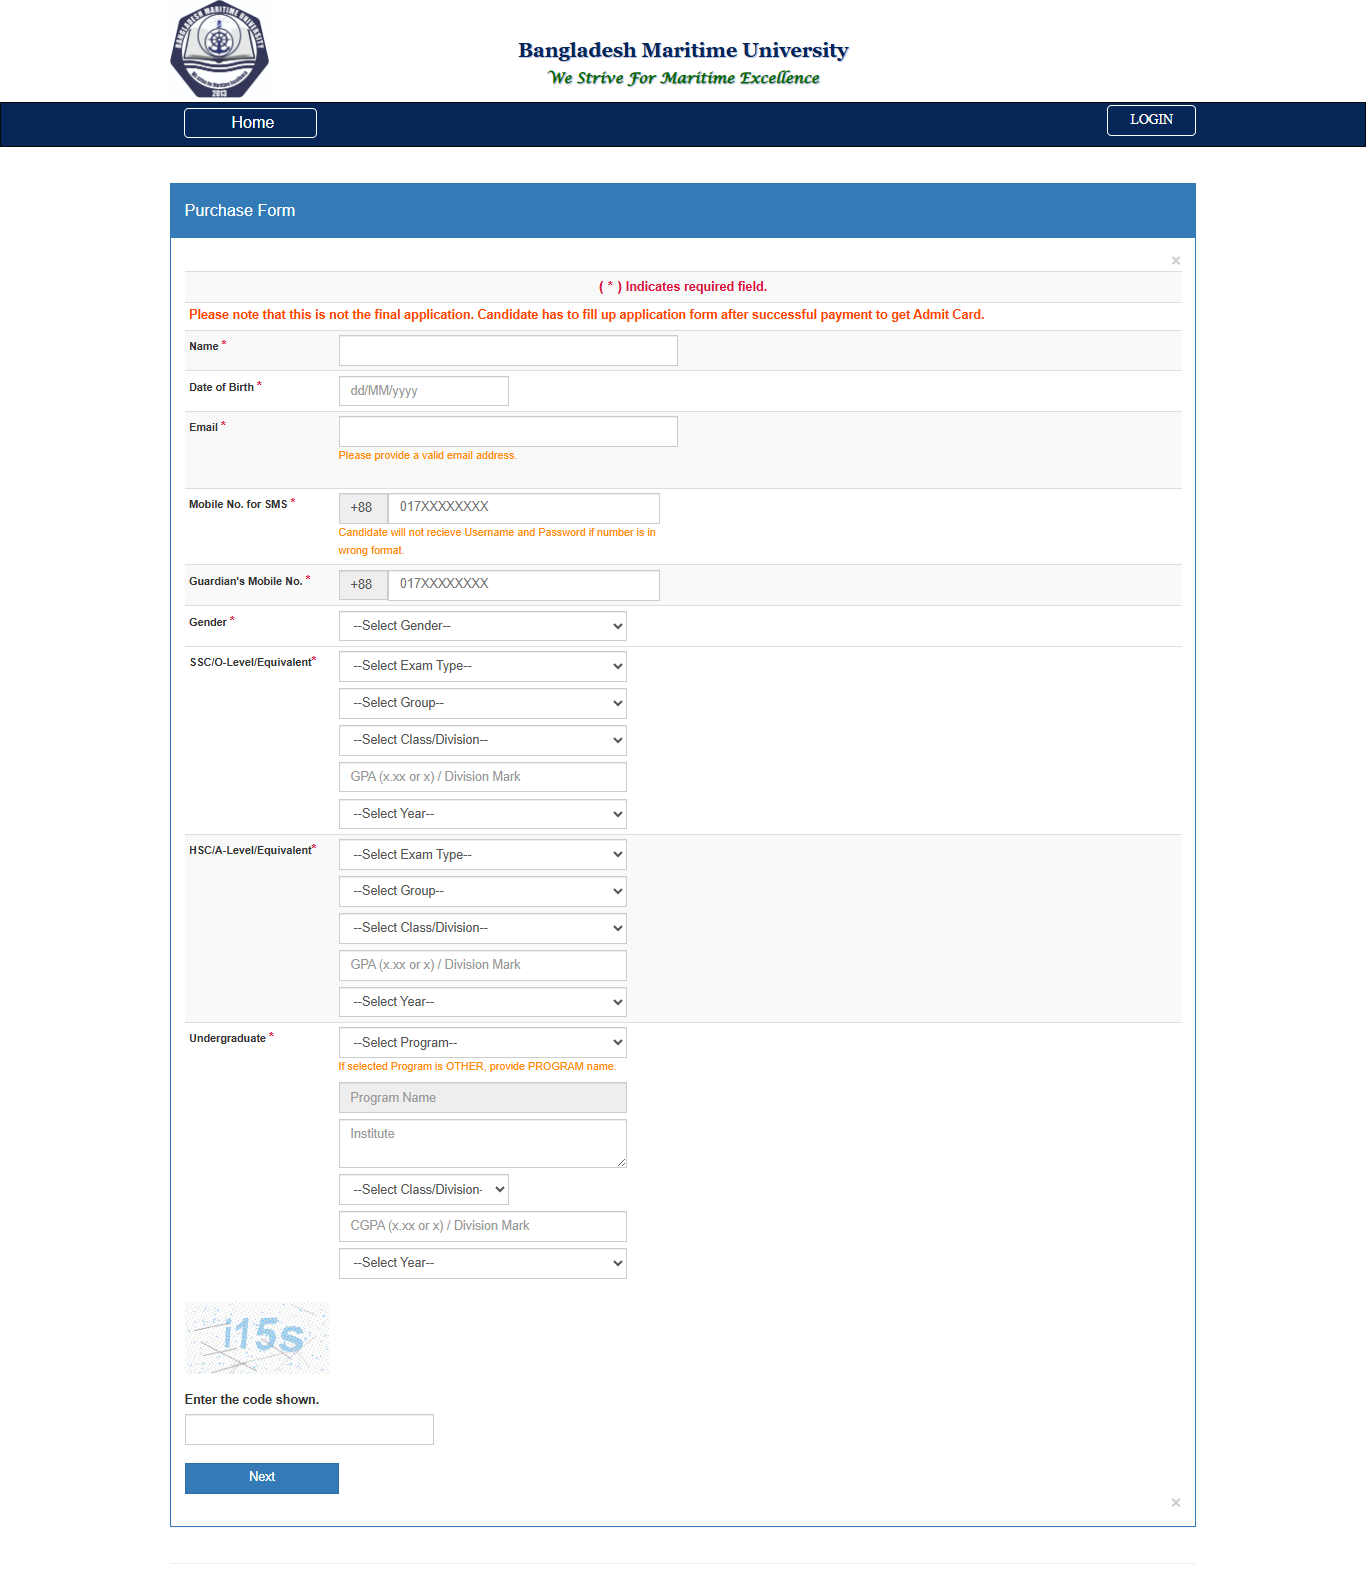Click the Name input field

pos(508,351)
